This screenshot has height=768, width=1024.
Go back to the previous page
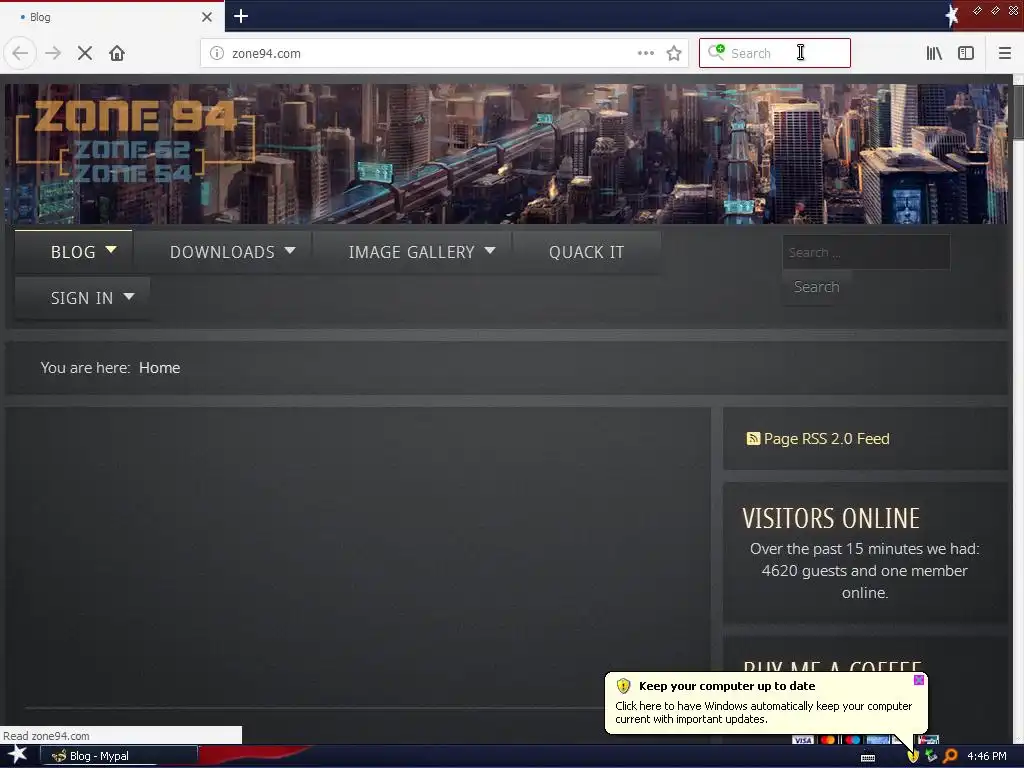(20, 53)
